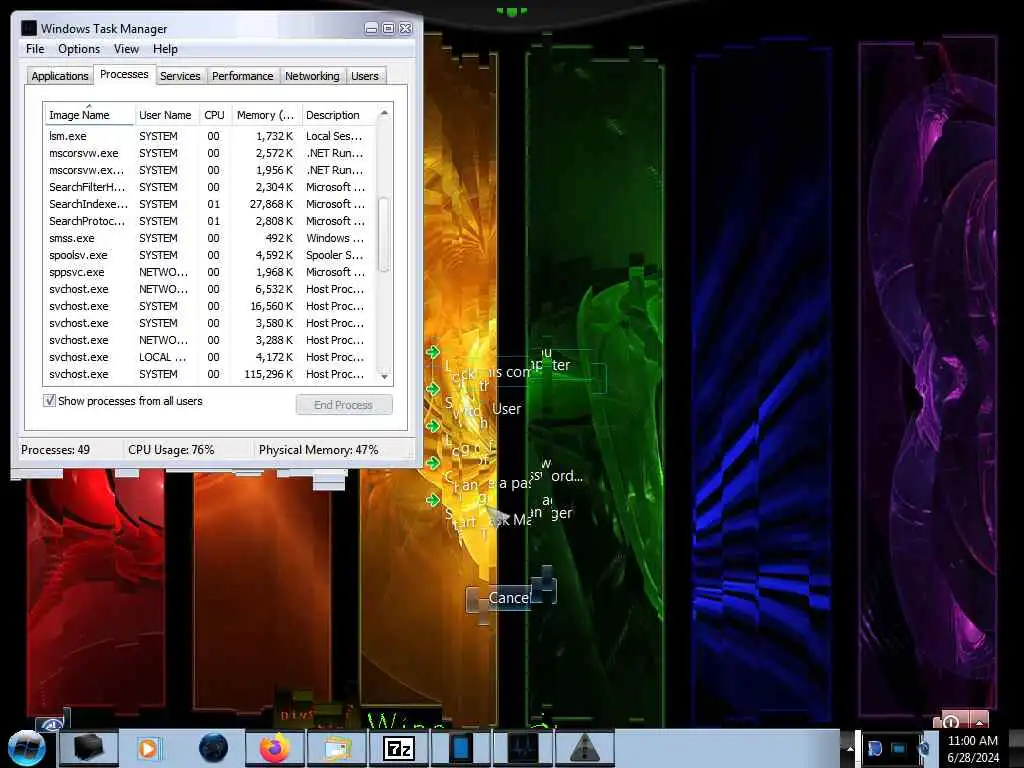
Task: Select svchost.exe using 16,560 K
Action: (x=210, y=306)
